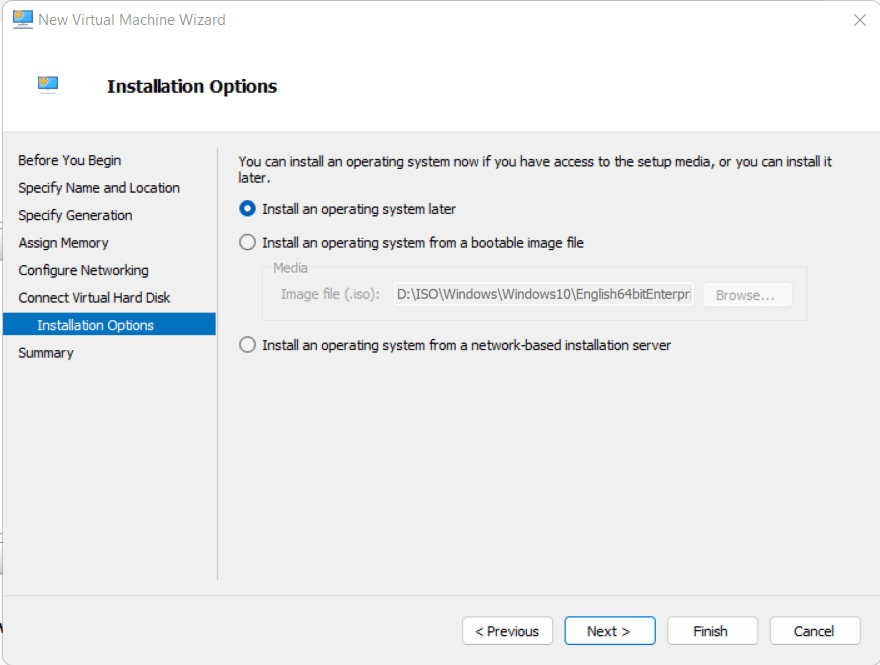
Task: Select the "Specify Generation" step
Action: (75, 215)
